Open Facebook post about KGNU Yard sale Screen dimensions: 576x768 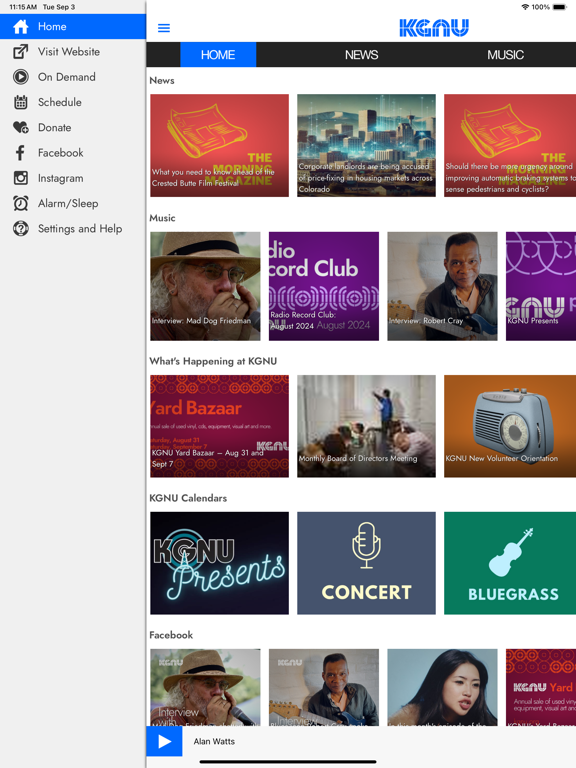pyautogui.click(x=541, y=687)
